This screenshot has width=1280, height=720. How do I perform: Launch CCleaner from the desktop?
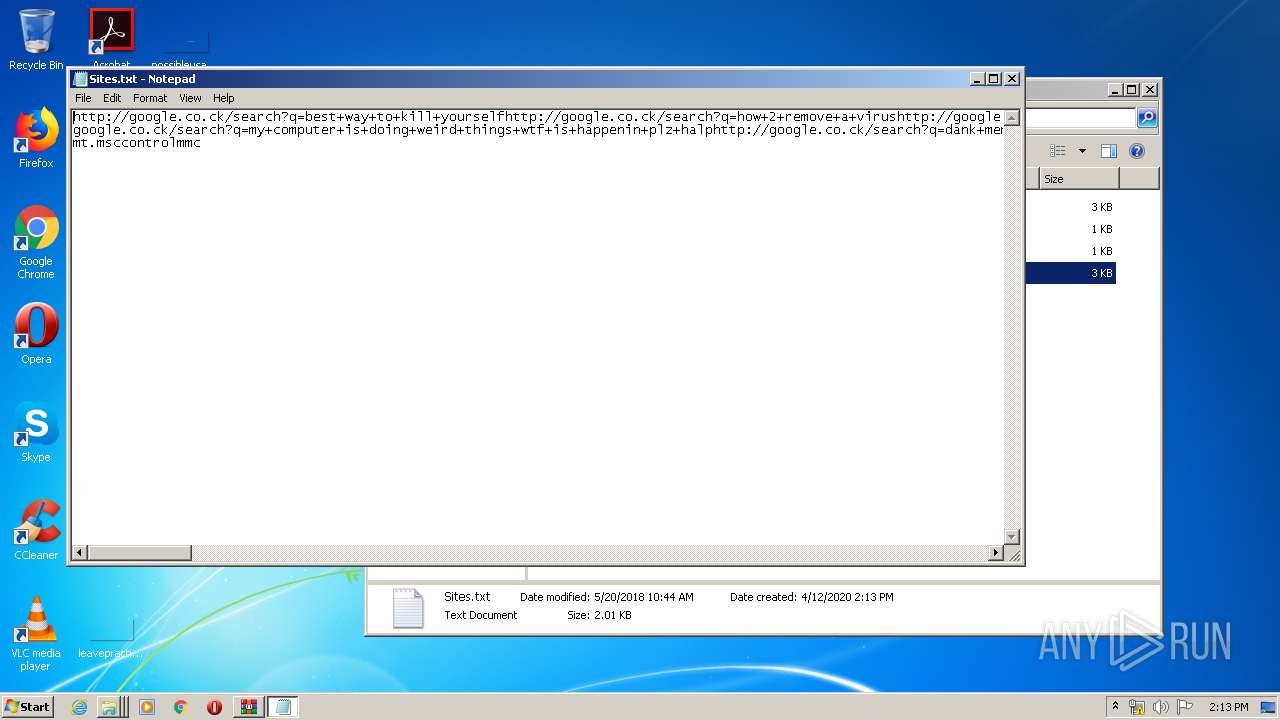[x=36, y=530]
